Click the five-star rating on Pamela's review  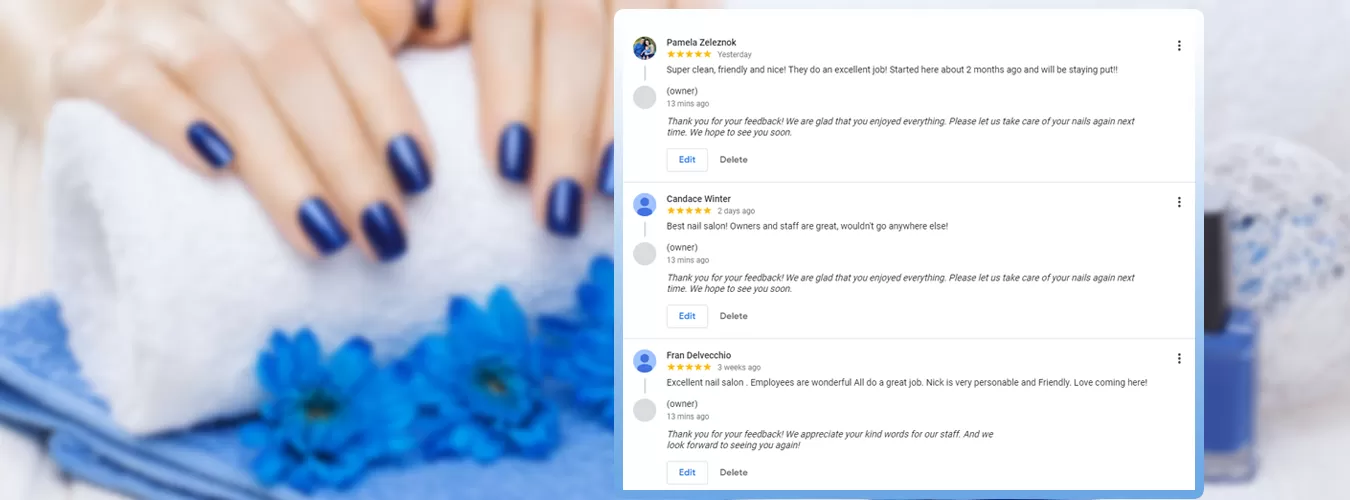coord(689,54)
